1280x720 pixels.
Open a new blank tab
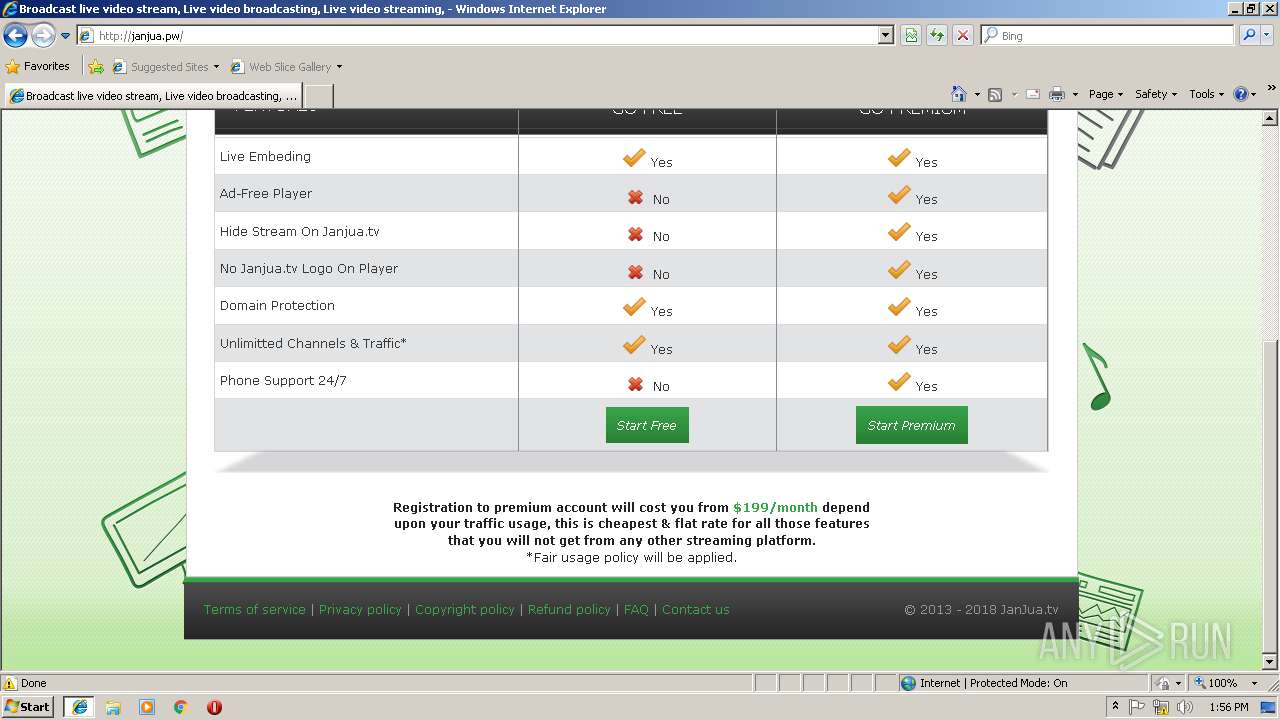(318, 96)
